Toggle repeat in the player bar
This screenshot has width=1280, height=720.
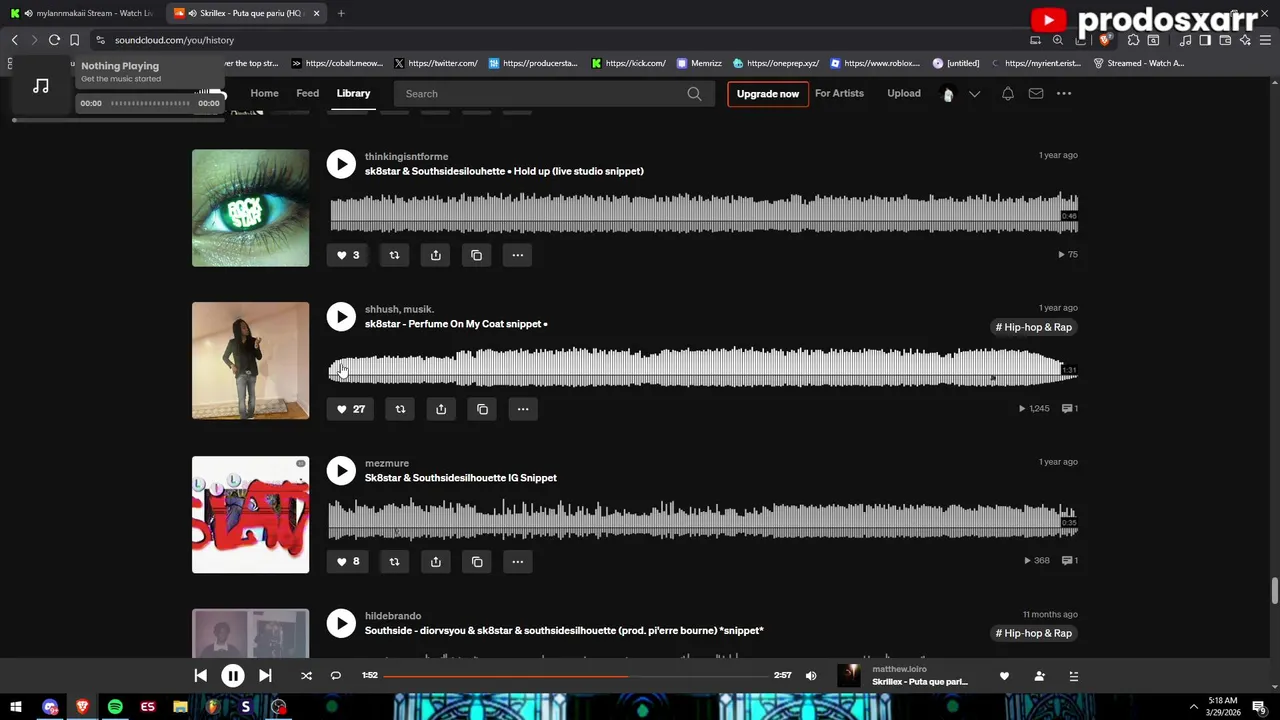tap(336, 676)
